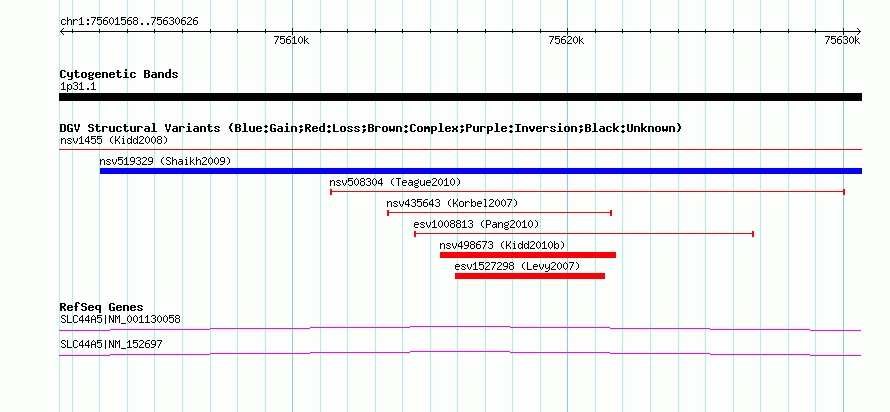This screenshot has height=412, width=890.
Task: Click the nsv508304 thin red loss line
Action: [587, 192]
